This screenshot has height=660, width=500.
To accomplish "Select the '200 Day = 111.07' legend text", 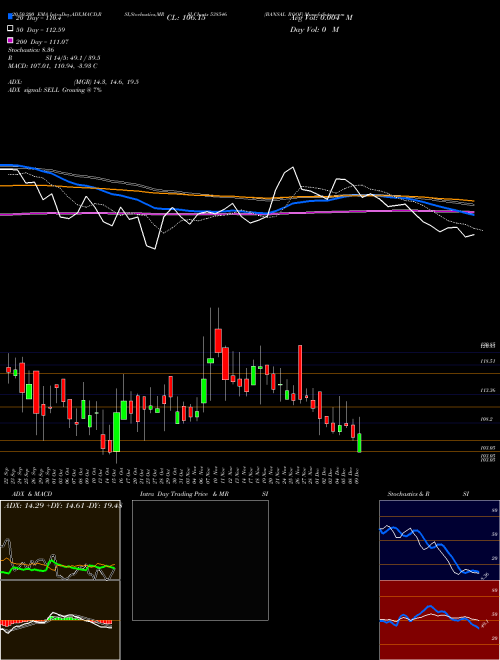I will 42,42.
